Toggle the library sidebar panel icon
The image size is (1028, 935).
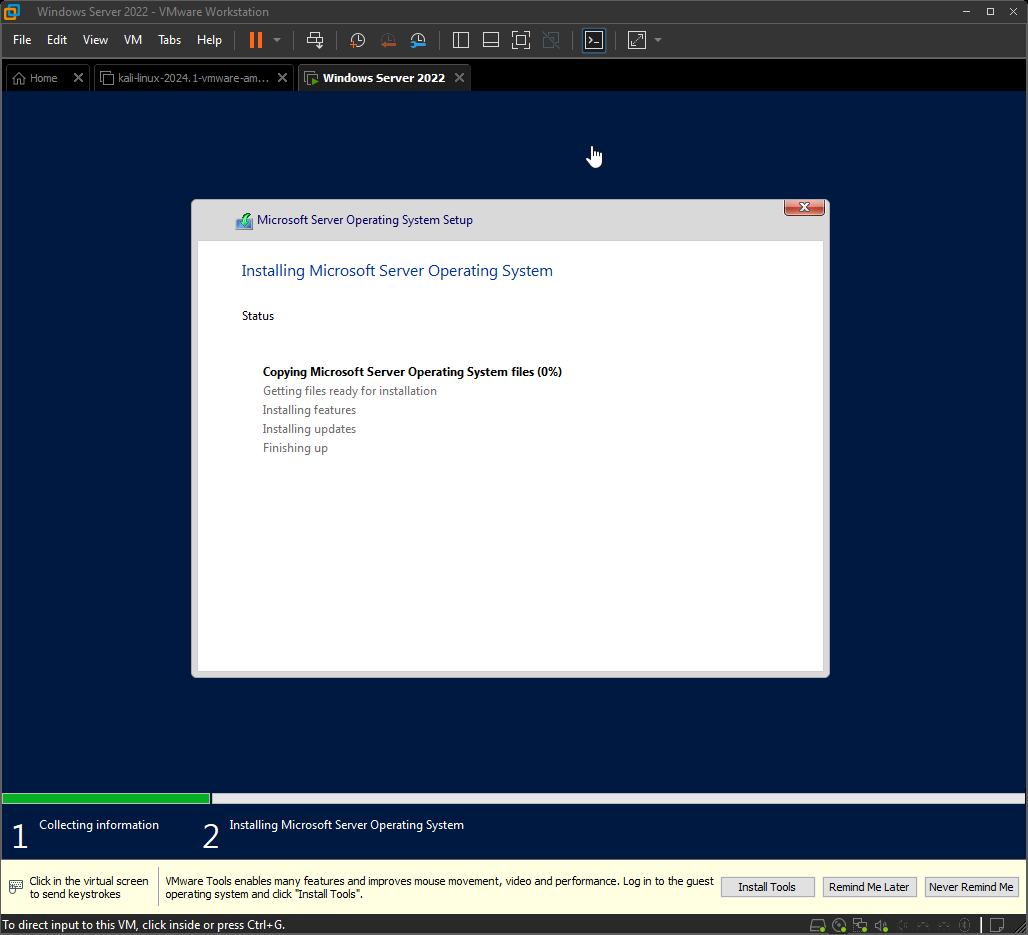point(461,40)
